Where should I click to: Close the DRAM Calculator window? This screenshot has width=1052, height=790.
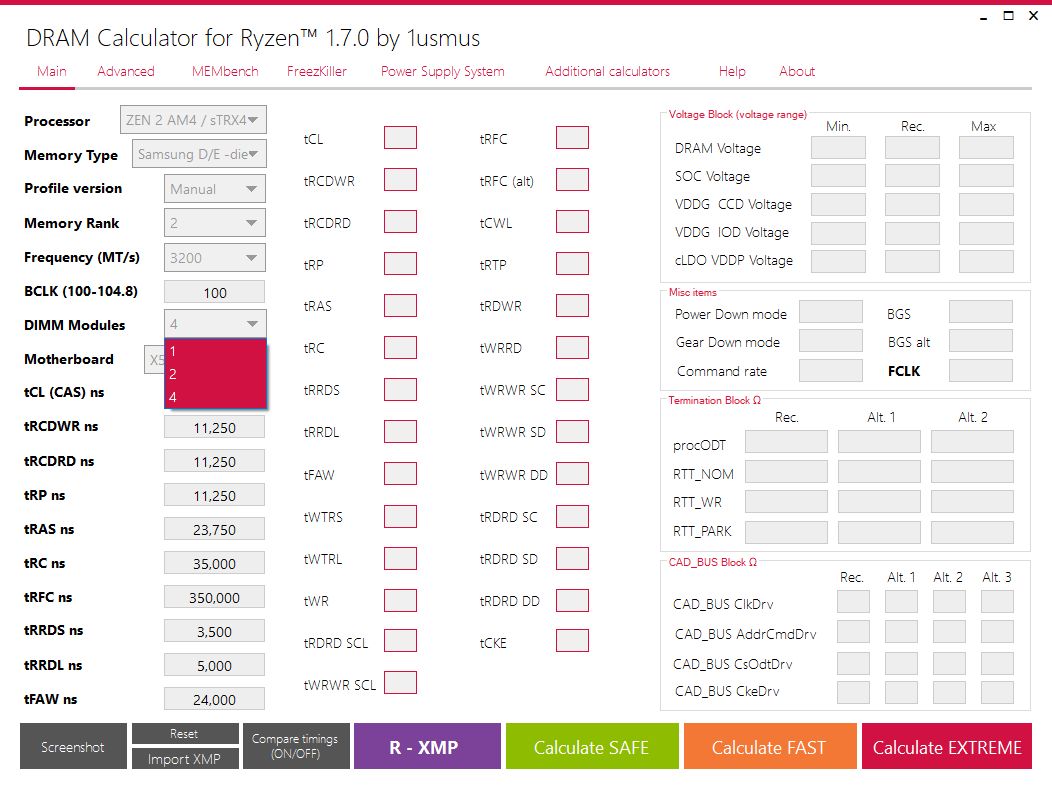pyautogui.click(x=1033, y=15)
